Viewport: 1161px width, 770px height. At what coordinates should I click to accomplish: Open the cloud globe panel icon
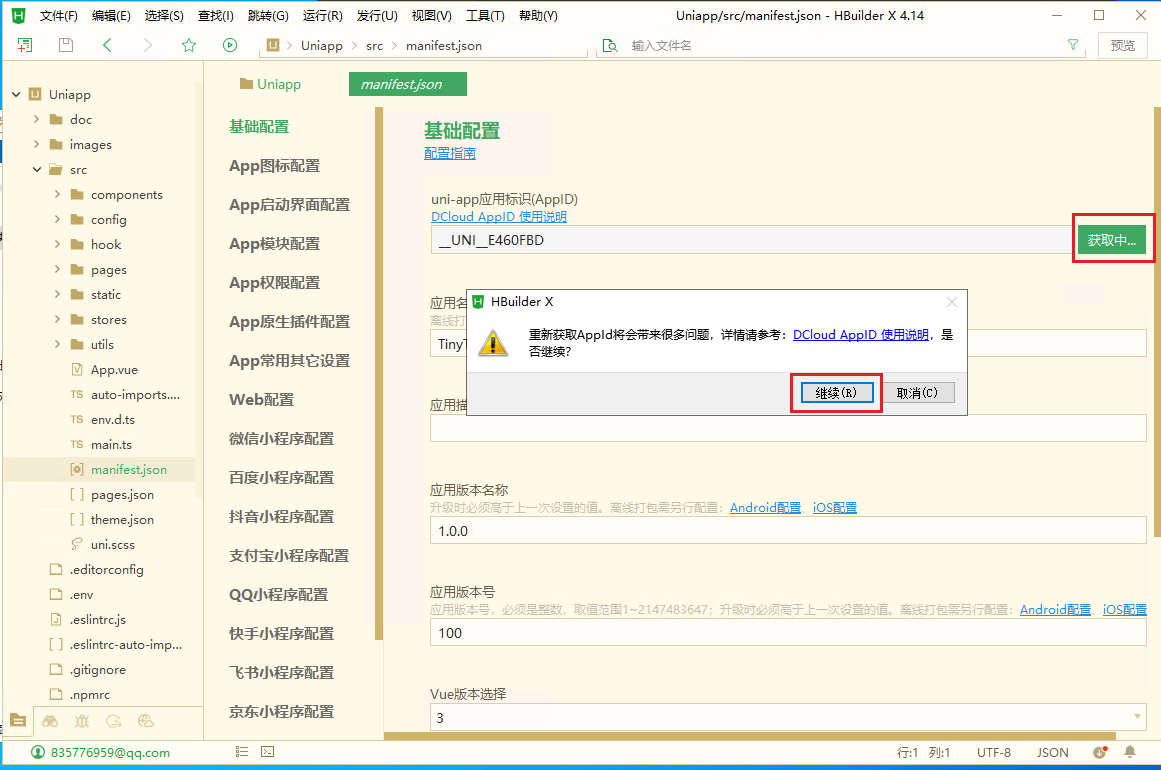[x=146, y=720]
